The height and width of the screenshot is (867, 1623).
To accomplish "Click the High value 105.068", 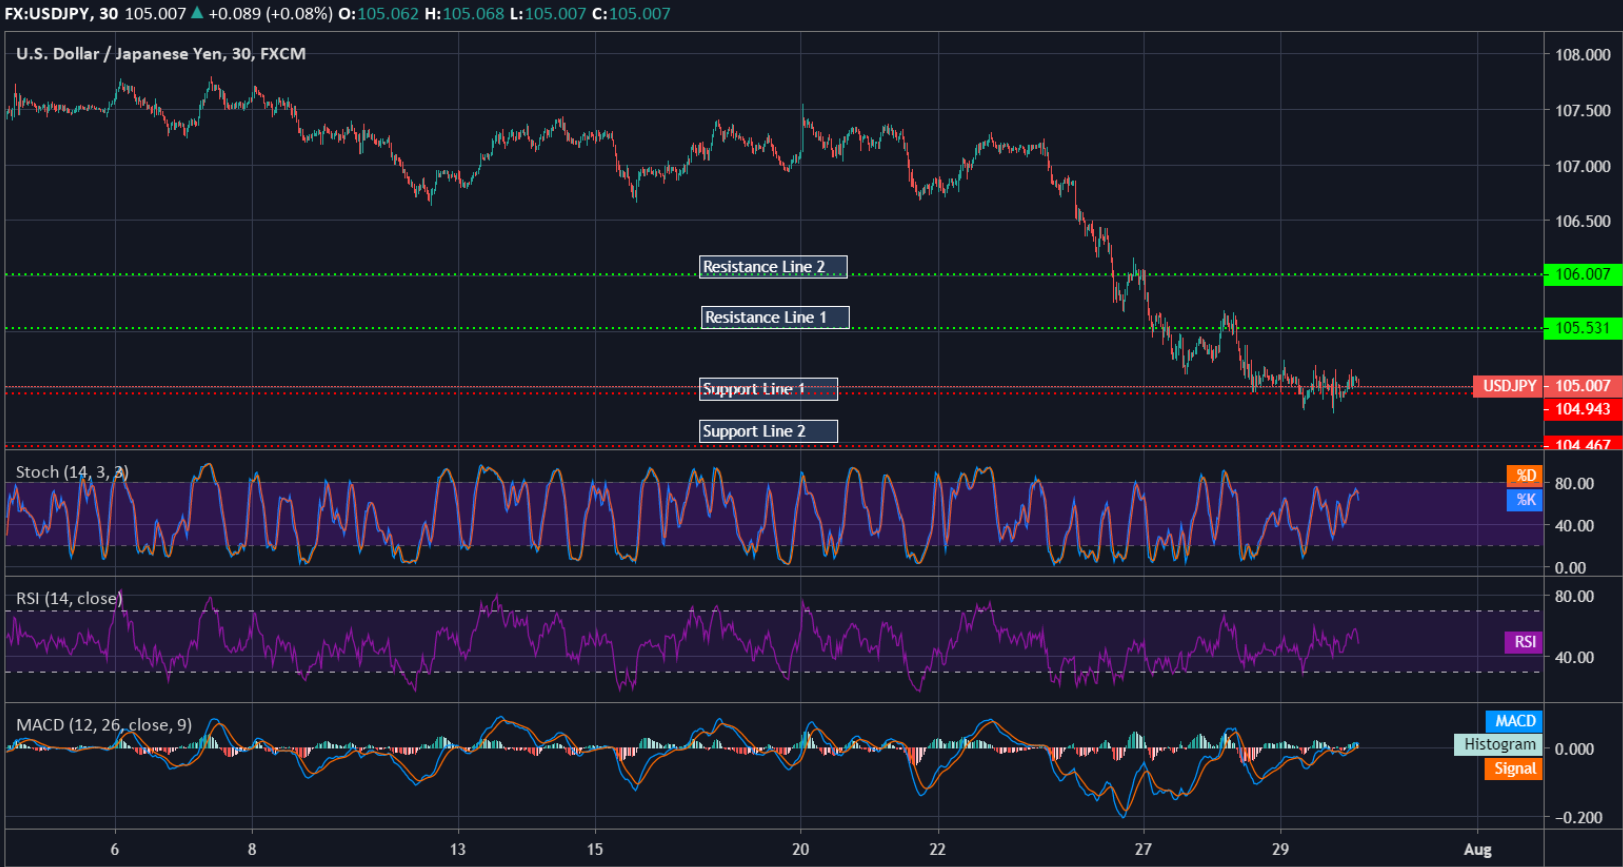I will point(474,14).
